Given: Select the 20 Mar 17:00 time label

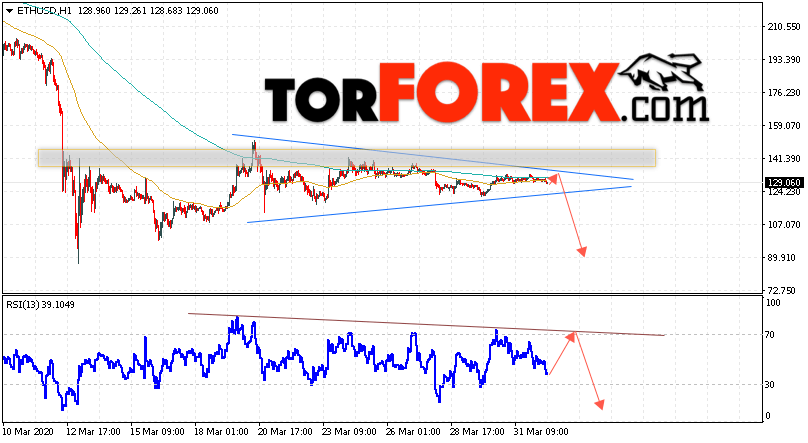Looking at the screenshot, I should click(285, 432).
